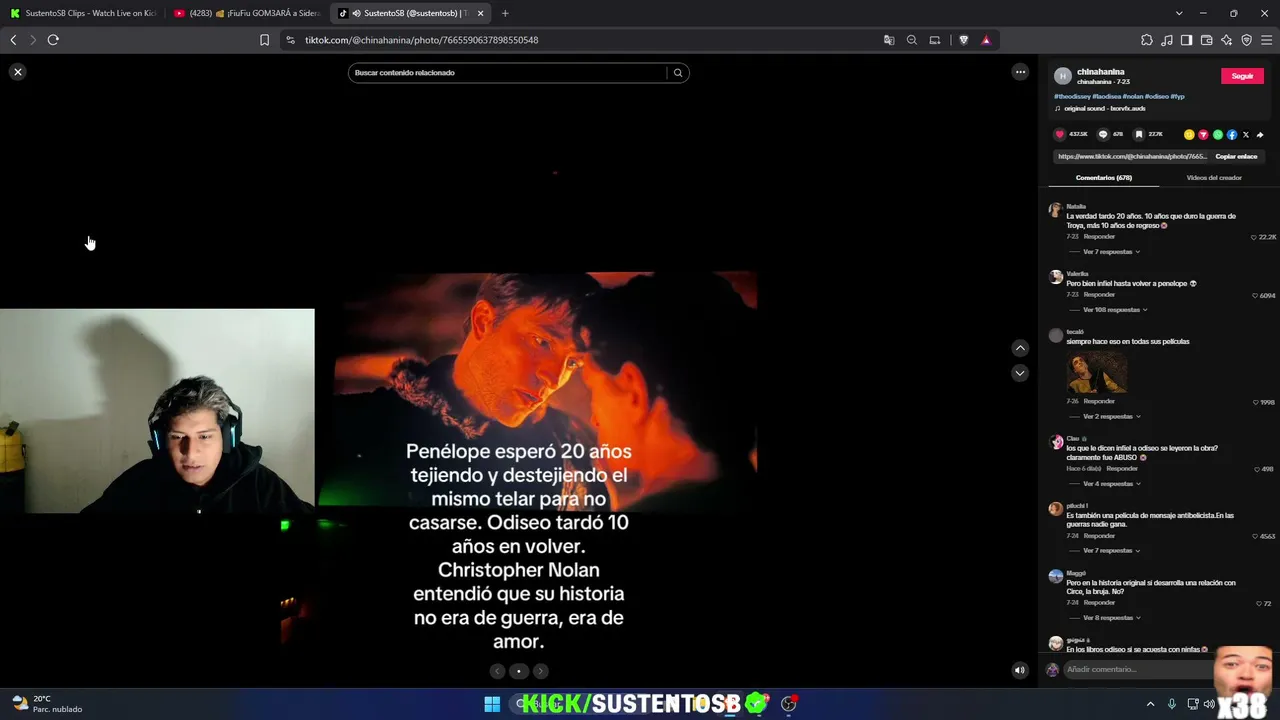Open image attached to 'siempre hace eso' comment
This screenshot has width=1280, height=720.
(x=1097, y=372)
